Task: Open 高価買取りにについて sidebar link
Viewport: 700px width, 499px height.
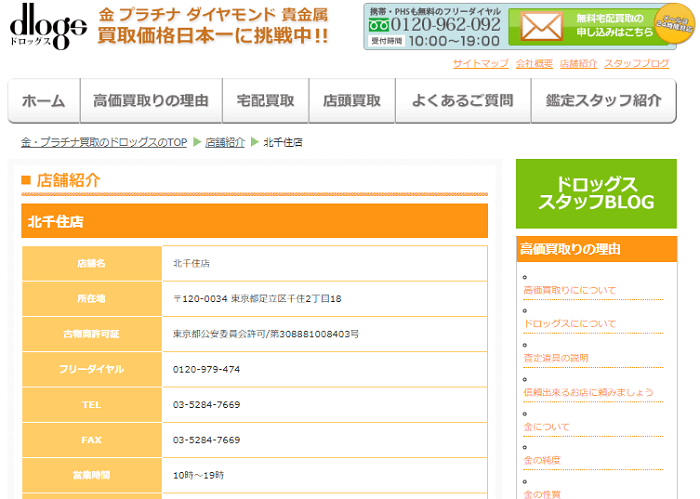Action: tap(570, 291)
